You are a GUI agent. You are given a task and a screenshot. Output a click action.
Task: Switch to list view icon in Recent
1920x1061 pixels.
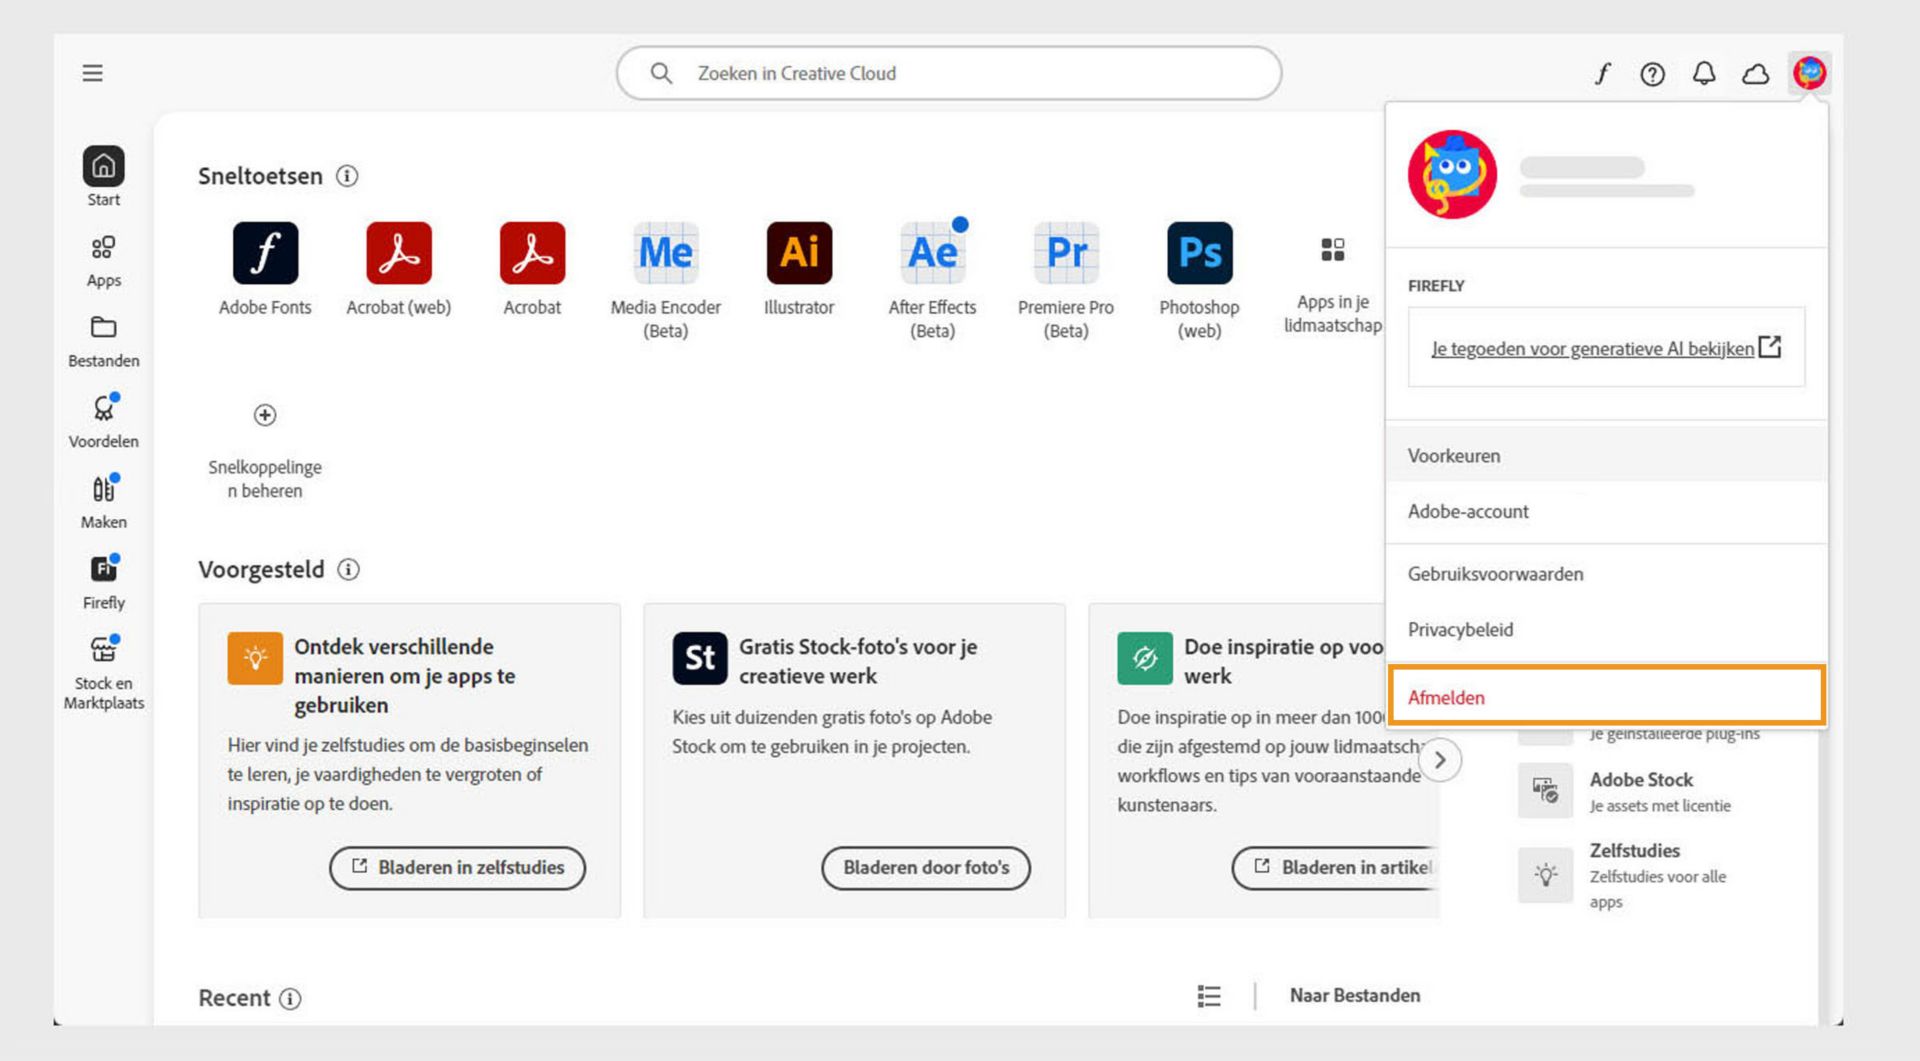[1209, 996]
